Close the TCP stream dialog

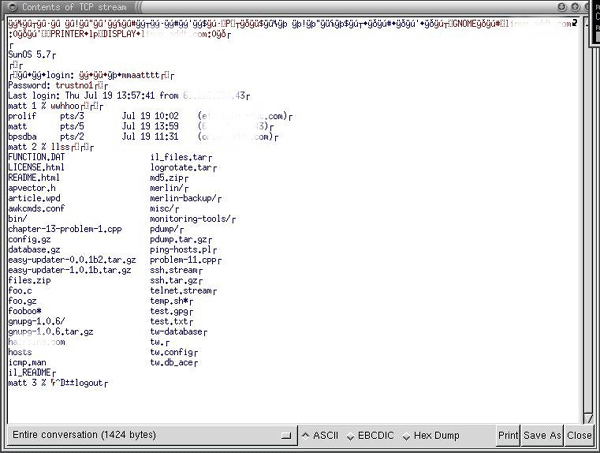click(579, 436)
